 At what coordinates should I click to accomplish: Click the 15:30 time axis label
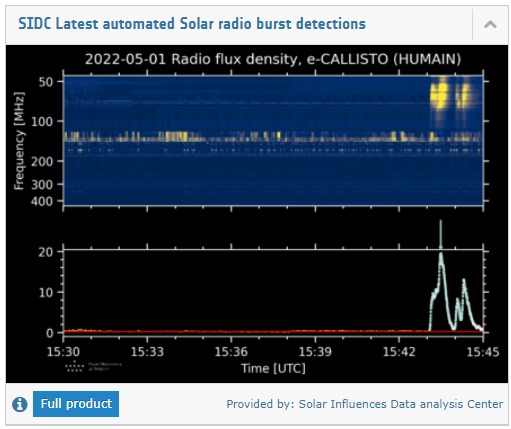click(x=63, y=352)
